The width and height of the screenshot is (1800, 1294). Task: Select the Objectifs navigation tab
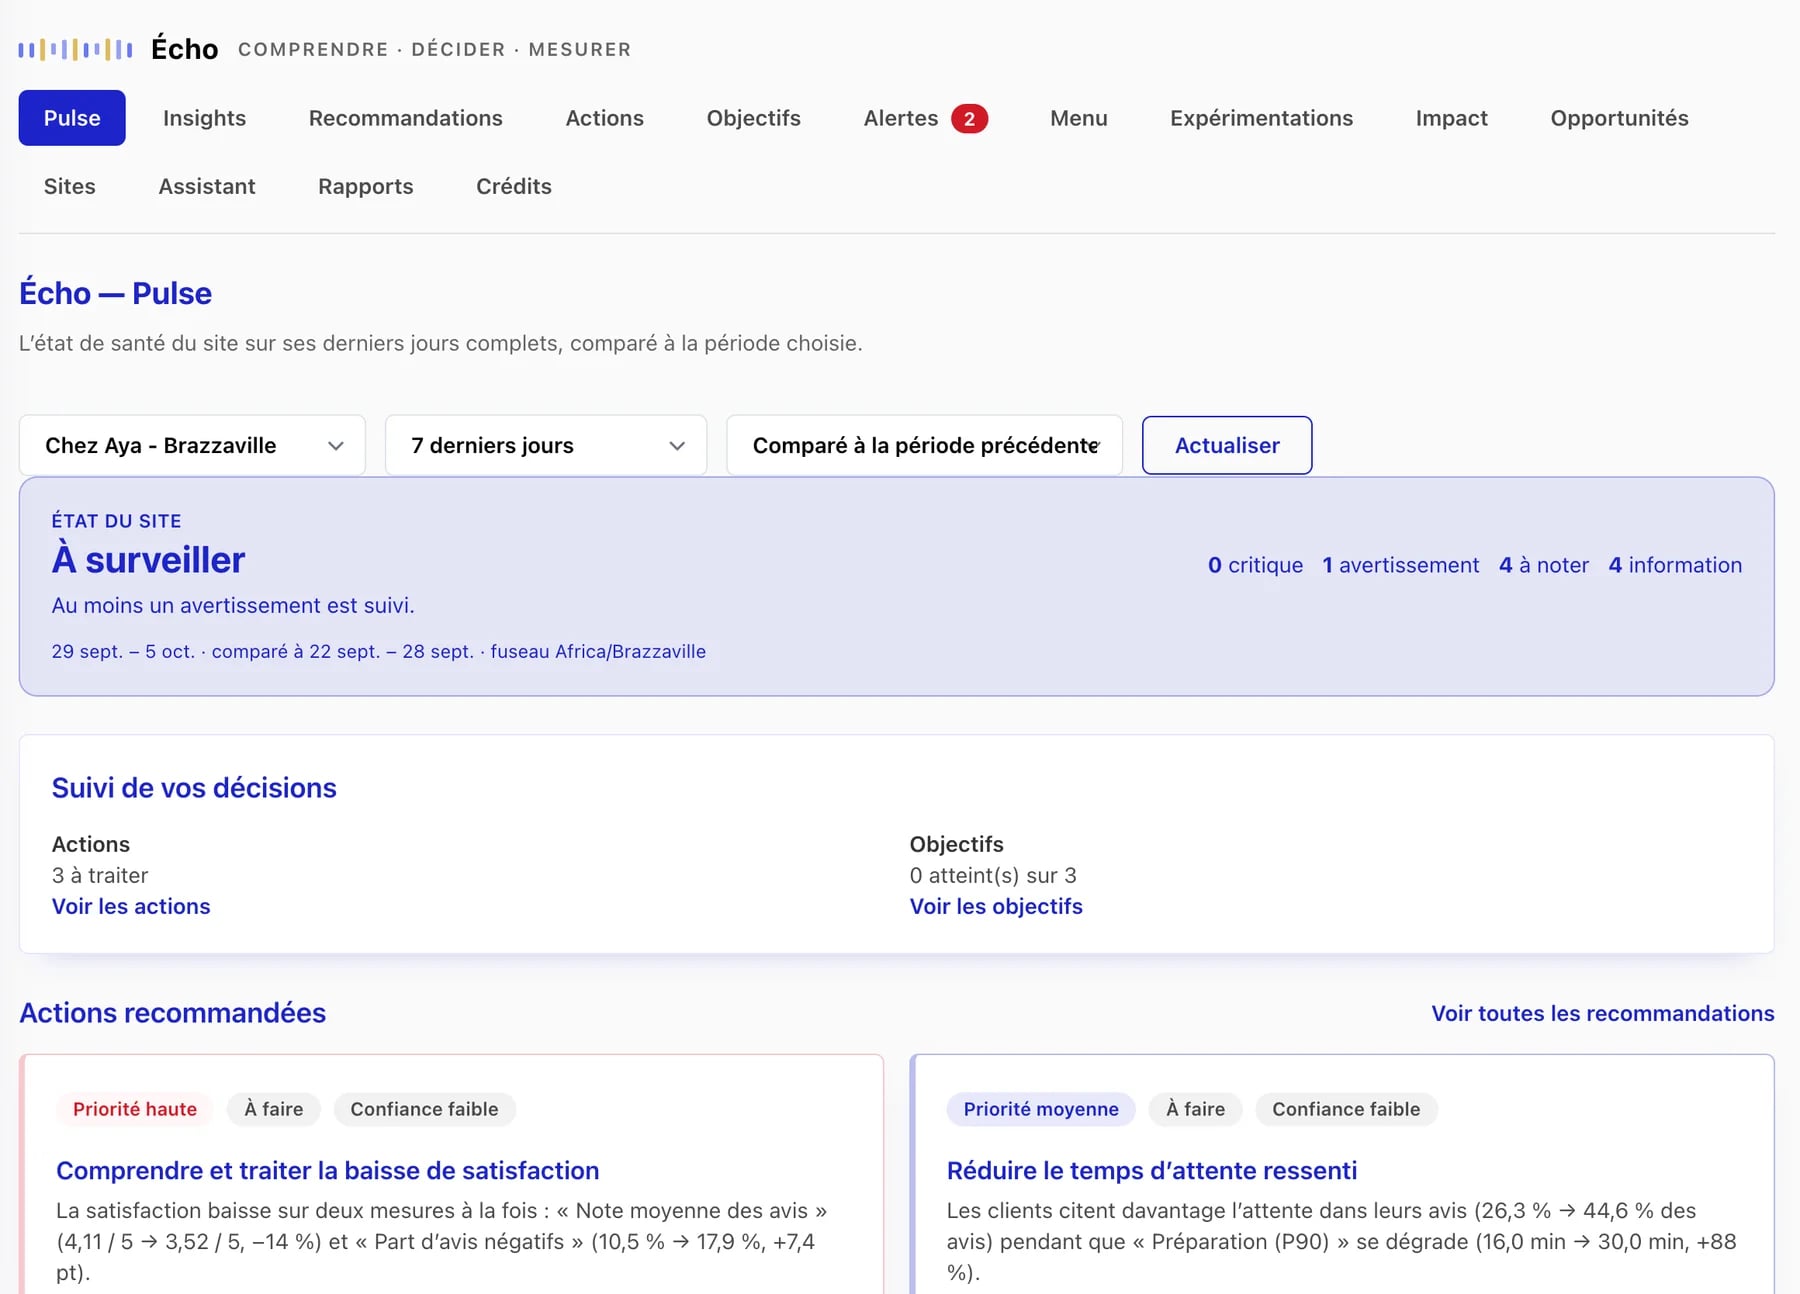[x=753, y=118]
